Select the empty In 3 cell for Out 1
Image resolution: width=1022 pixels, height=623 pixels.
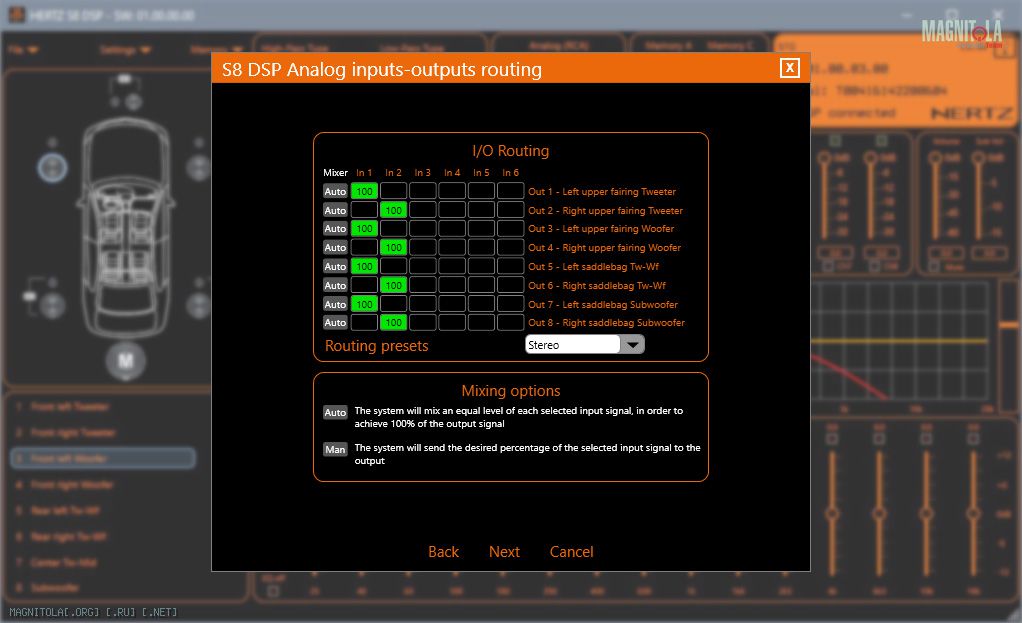(x=423, y=191)
